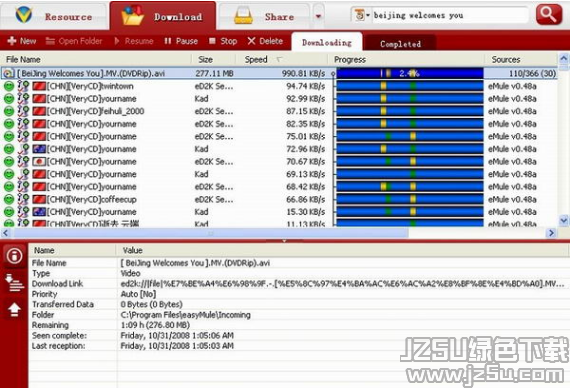Open the search type dropdown next to search box
Screen dimensions: 570x388
click(362, 15)
